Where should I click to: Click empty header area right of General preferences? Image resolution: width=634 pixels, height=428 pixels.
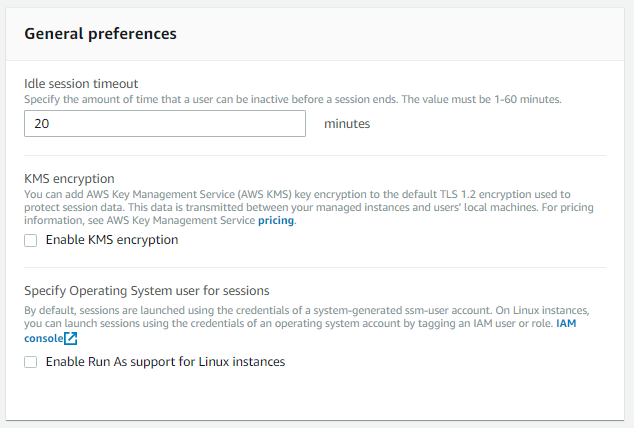[400, 34]
